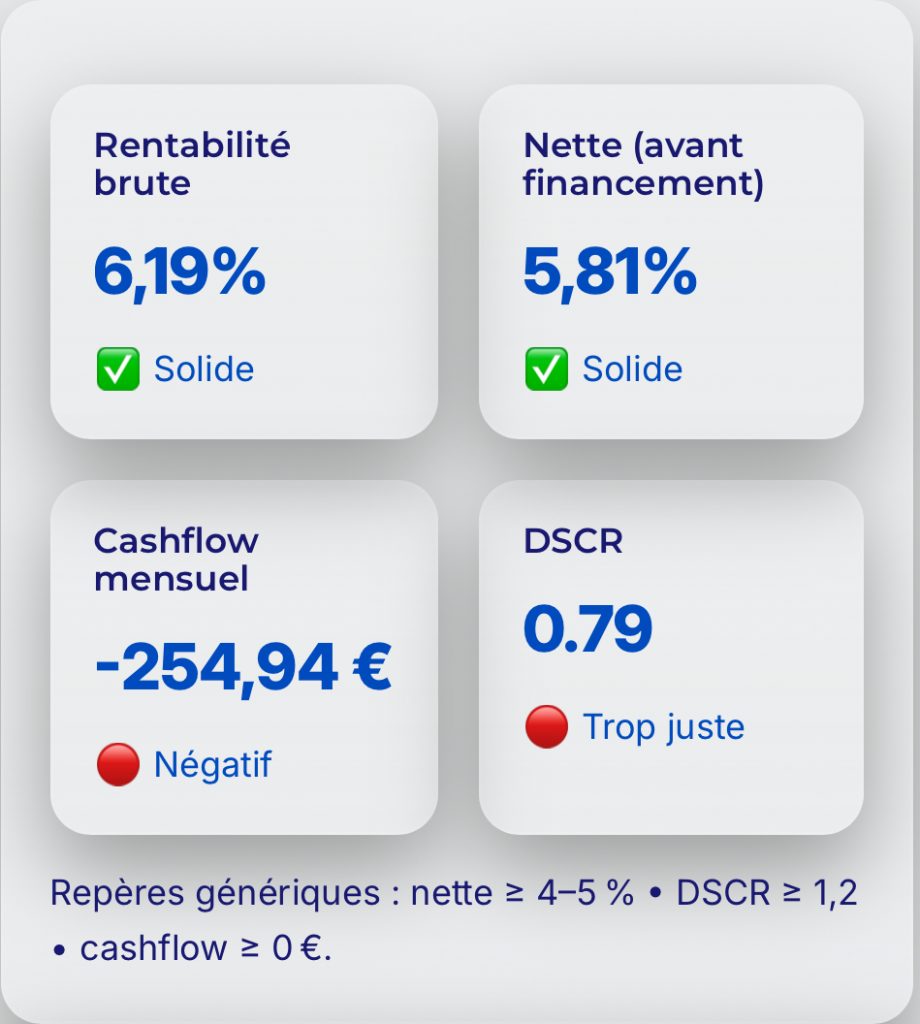Click the 6,19% gross yield value
This screenshot has width=920, height=1024.
[x=180, y=273]
